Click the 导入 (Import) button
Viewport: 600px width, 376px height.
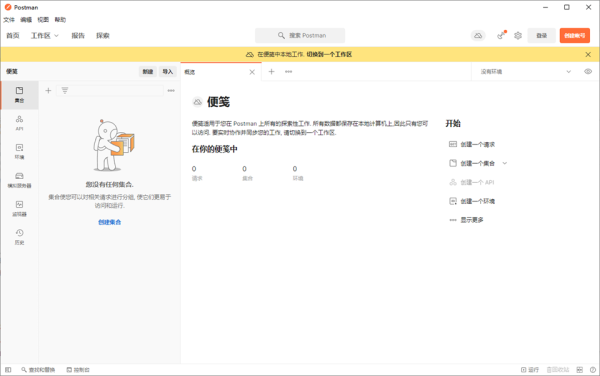coord(168,72)
